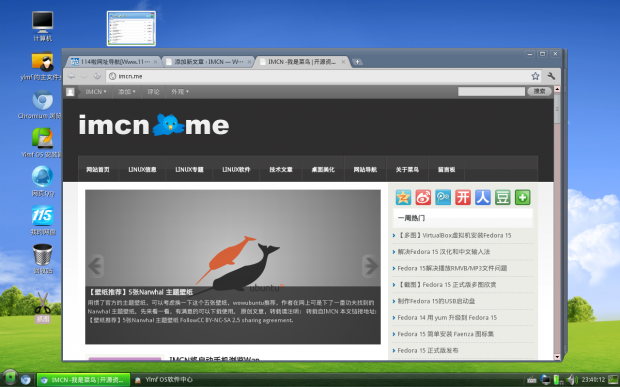Open link 制作Fedora 15的USB启动盘
Screen dimensions: 620x387
click(x=436, y=301)
